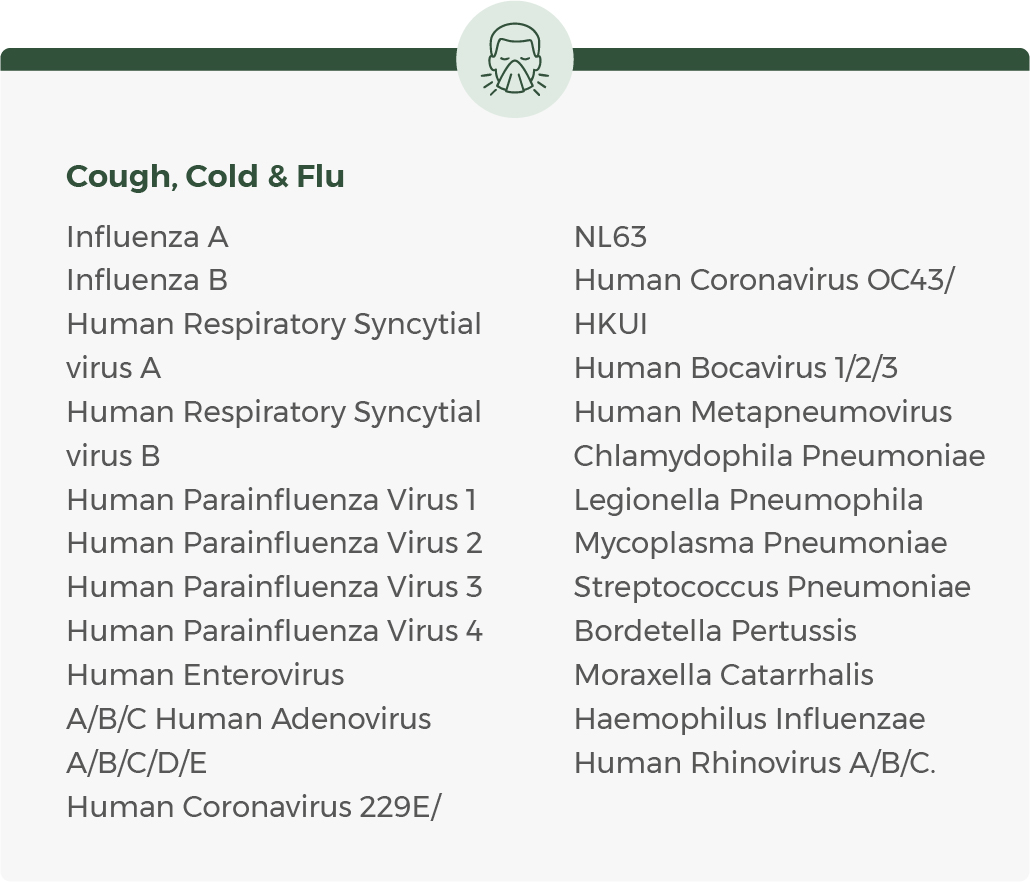Select Mycoplasma Pneumoniae
This screenshot has height=882, width=1030.
[x=760, y=544]
